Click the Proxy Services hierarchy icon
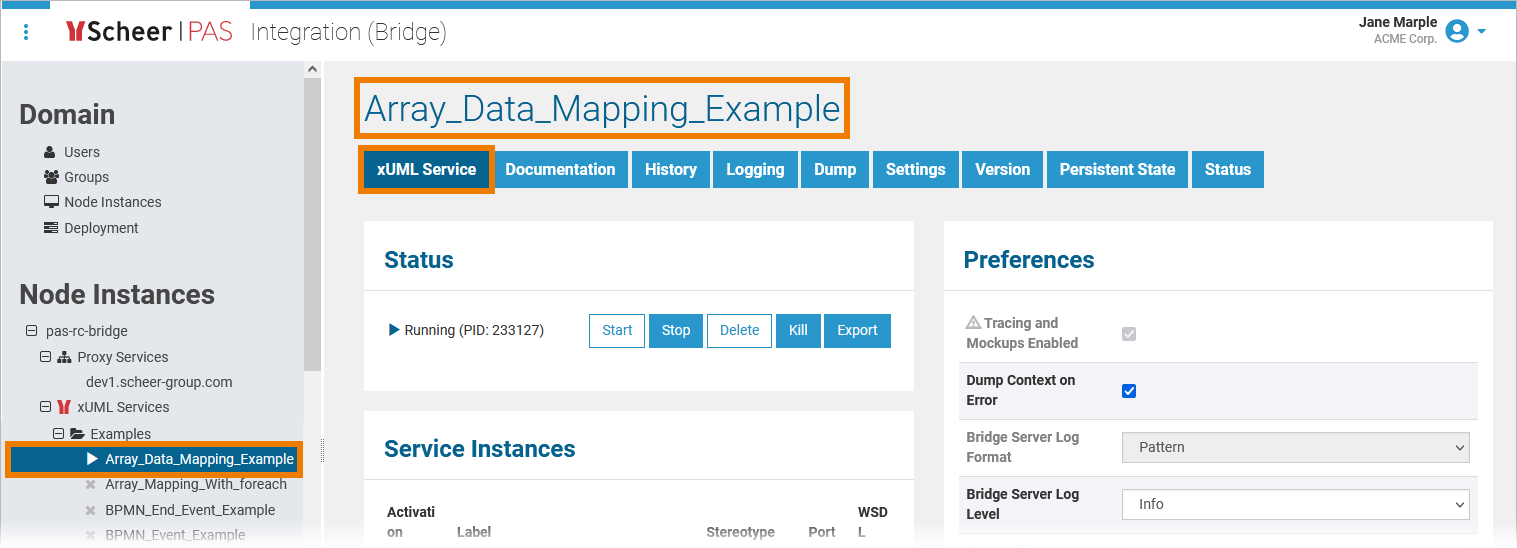1517x548 pixels. [64, 357]
